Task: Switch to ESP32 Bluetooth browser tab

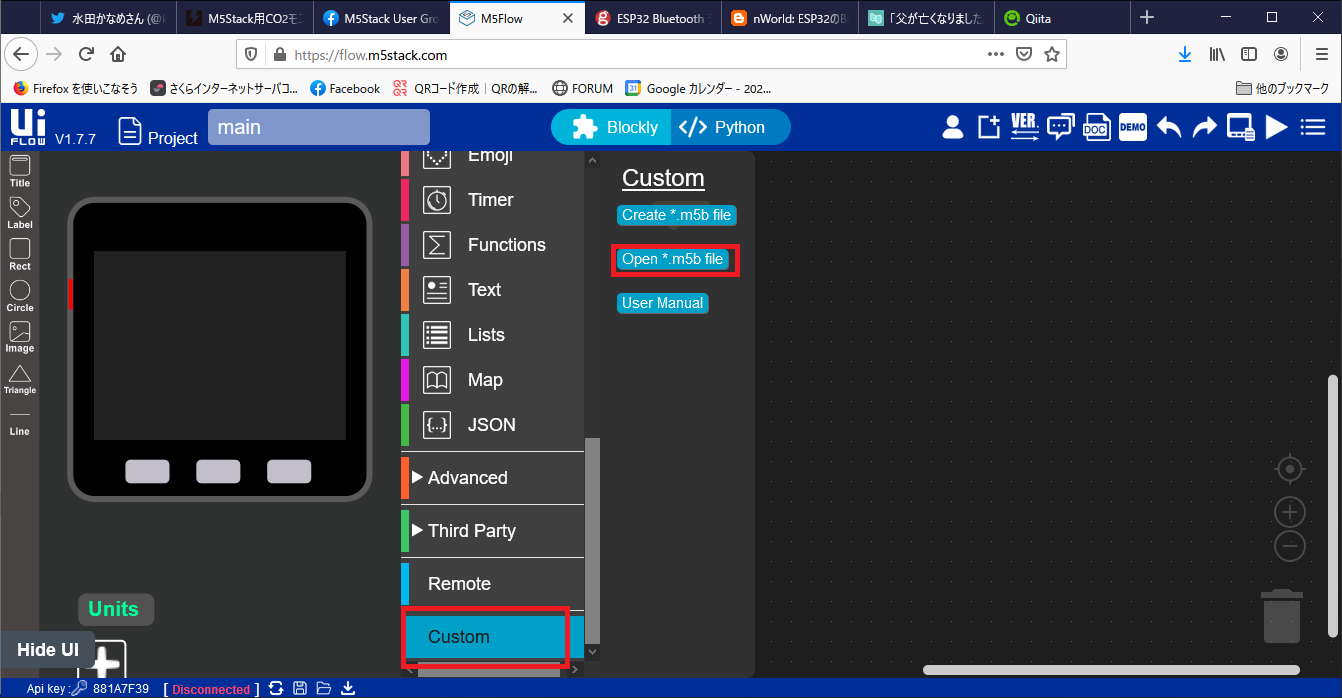Action: pyautogui.click(x=652, y=18)
